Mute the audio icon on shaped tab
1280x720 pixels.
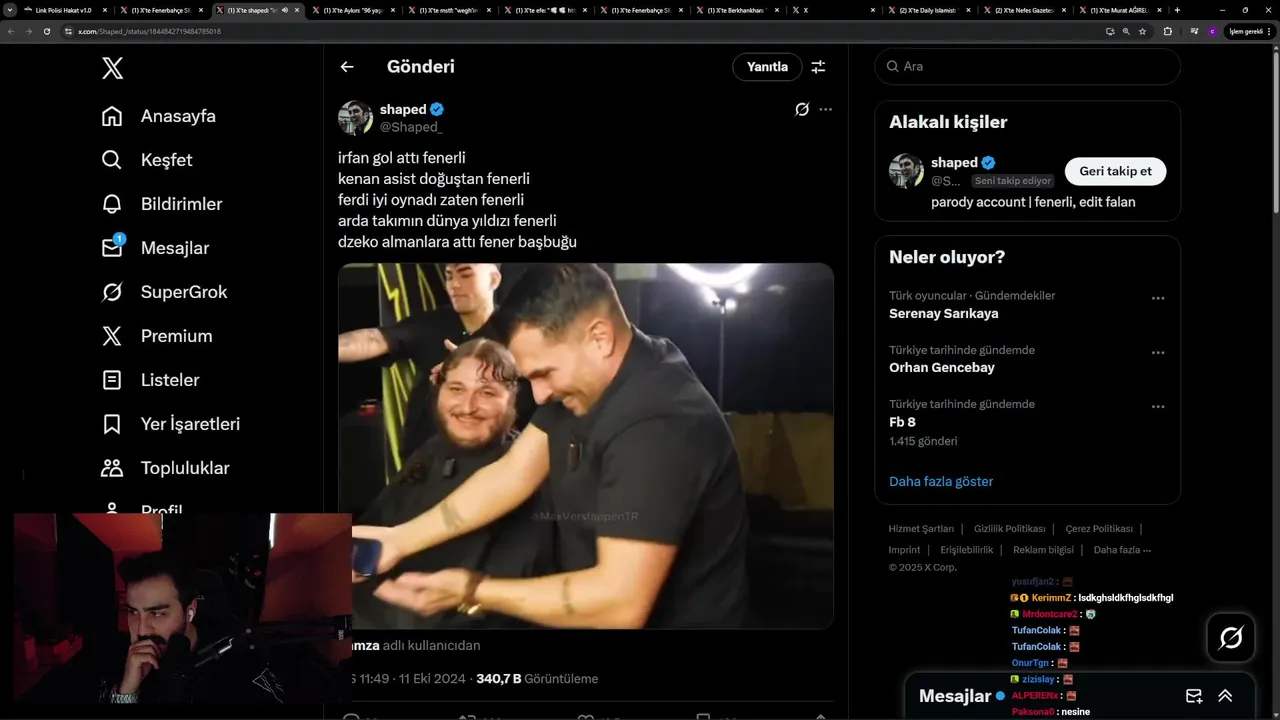point(286,10)
